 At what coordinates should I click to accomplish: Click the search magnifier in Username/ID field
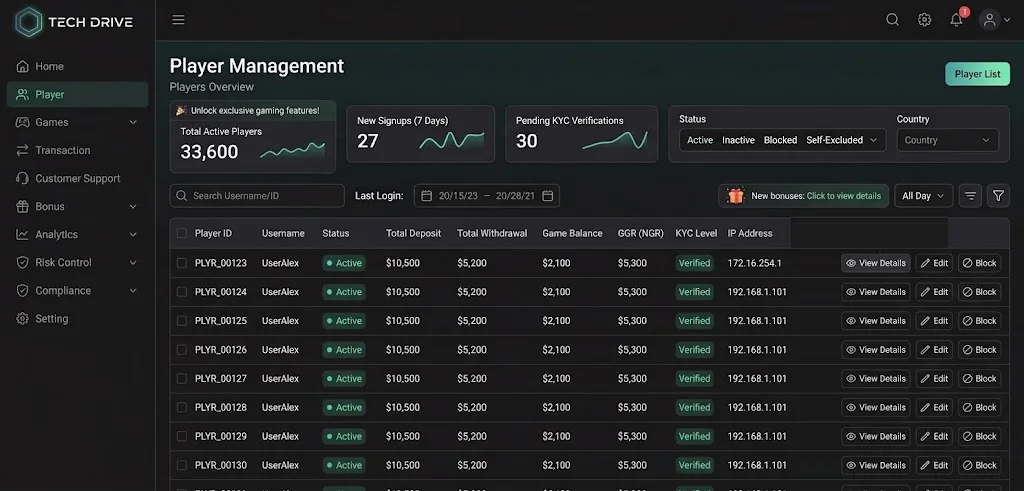182,196
